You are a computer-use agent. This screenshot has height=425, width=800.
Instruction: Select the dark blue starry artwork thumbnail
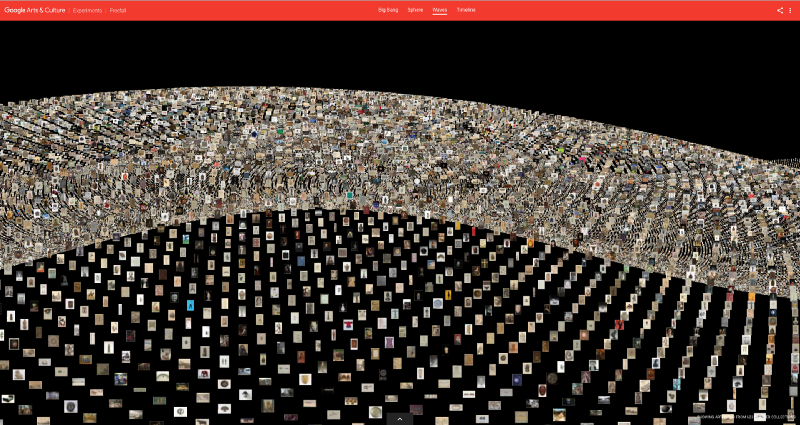coord(516,380)
